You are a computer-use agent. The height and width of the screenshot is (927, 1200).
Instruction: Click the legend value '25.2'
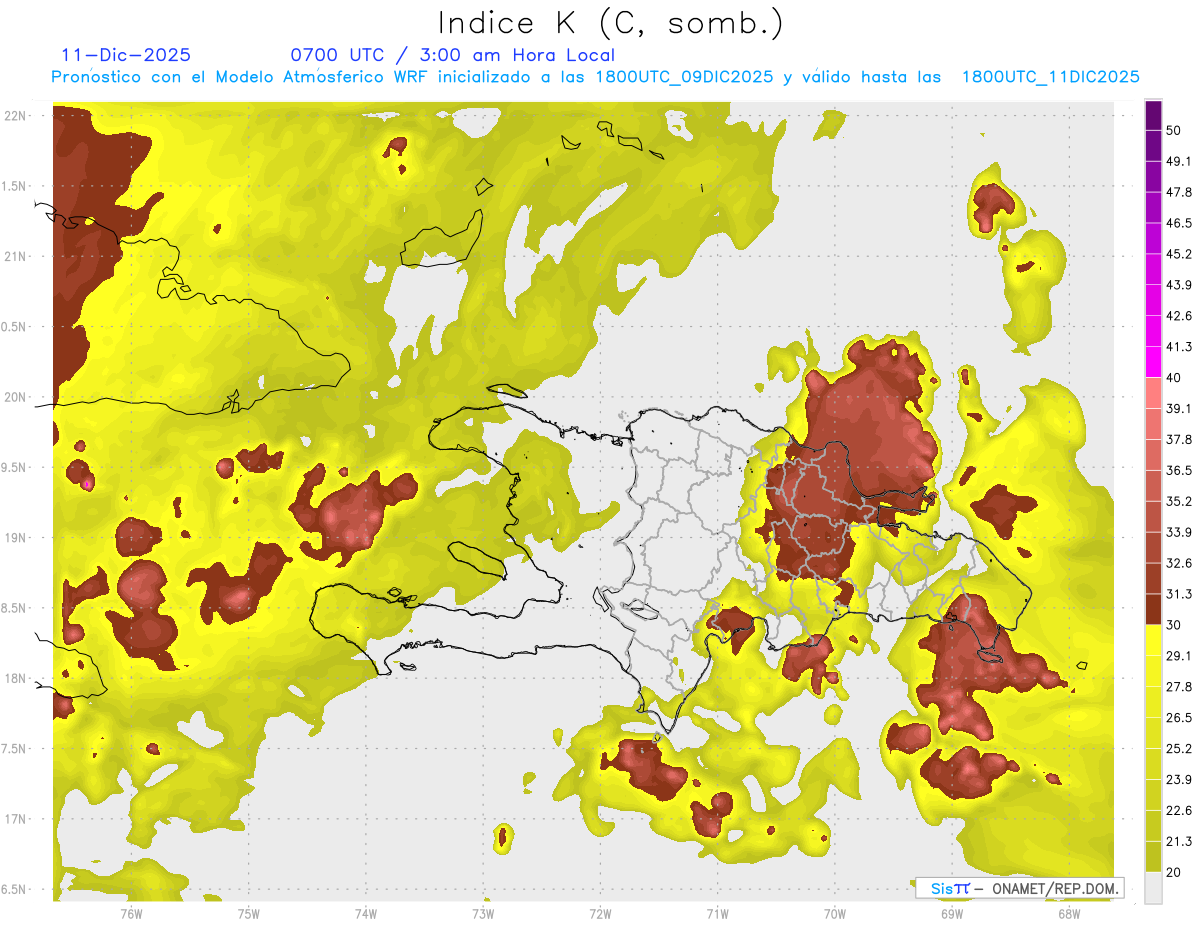tap(1179, 749)
